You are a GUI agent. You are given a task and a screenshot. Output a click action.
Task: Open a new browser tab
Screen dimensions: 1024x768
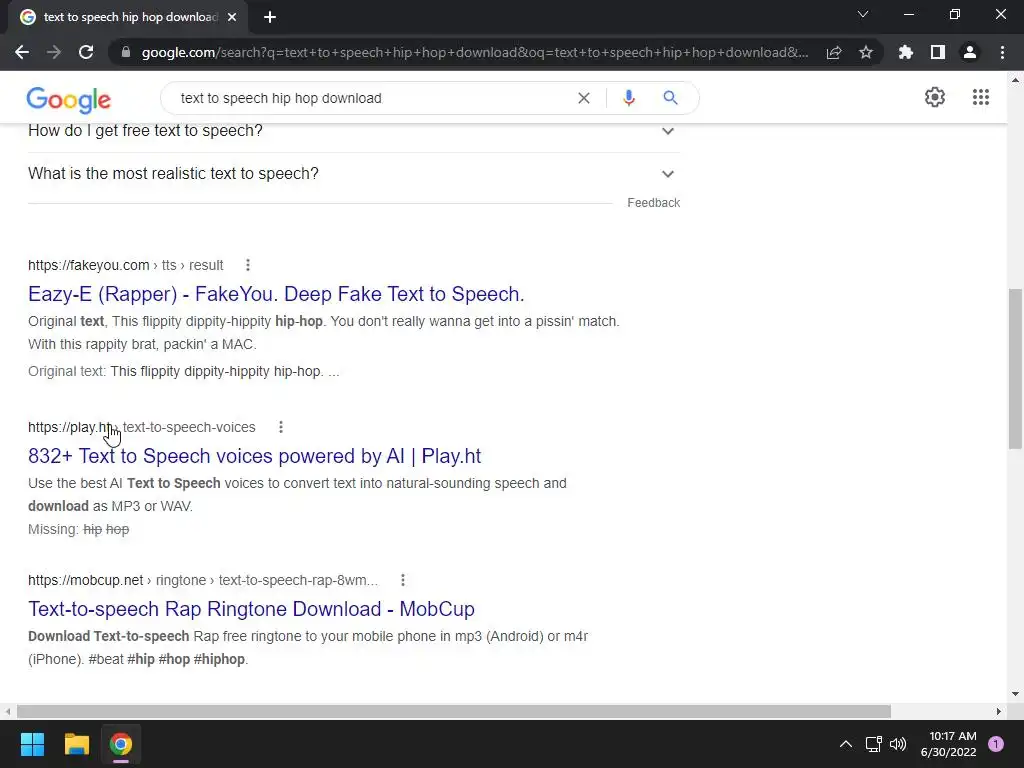pyautogui.click(x=270, y=18)
